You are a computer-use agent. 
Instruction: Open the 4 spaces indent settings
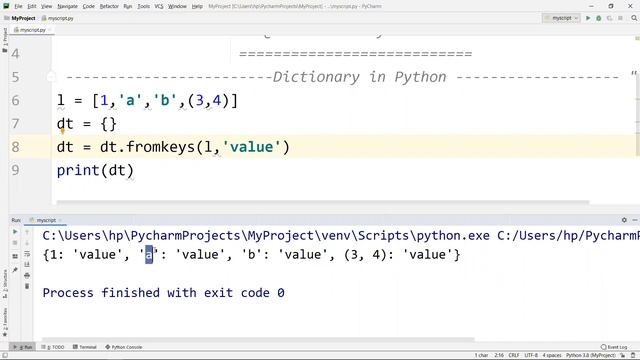tap(552, 356)
